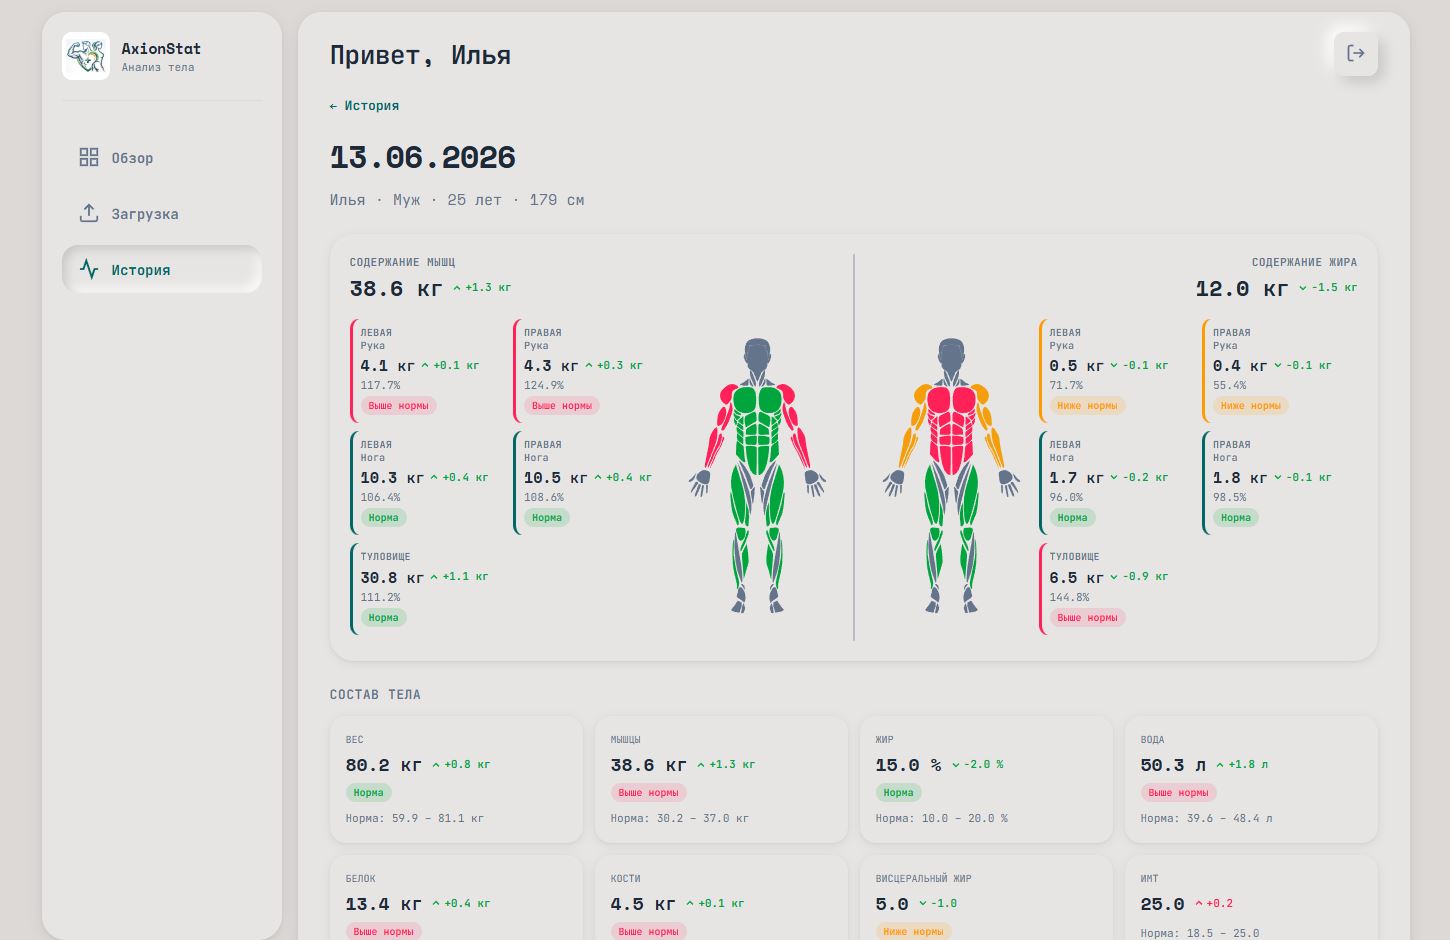Click the 124.9% value under Правая Рука
The image size is (1450, 940).
544,385
